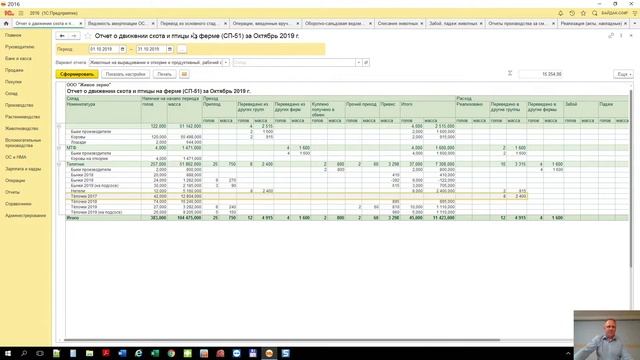Select the 'Телочки 2017' row
The width and height of the screenshot is (640, 360).
(x=296, y=196)
